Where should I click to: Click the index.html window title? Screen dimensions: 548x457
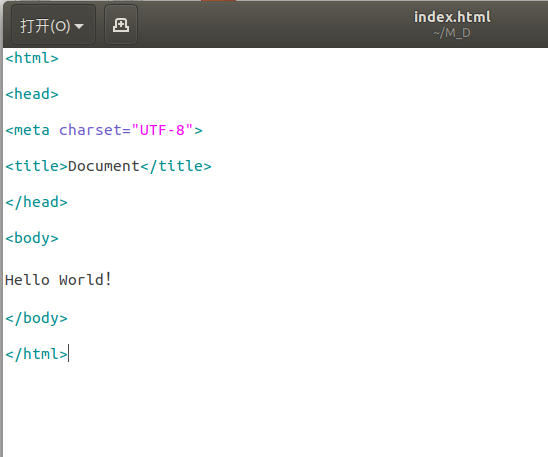coord(452,17)
